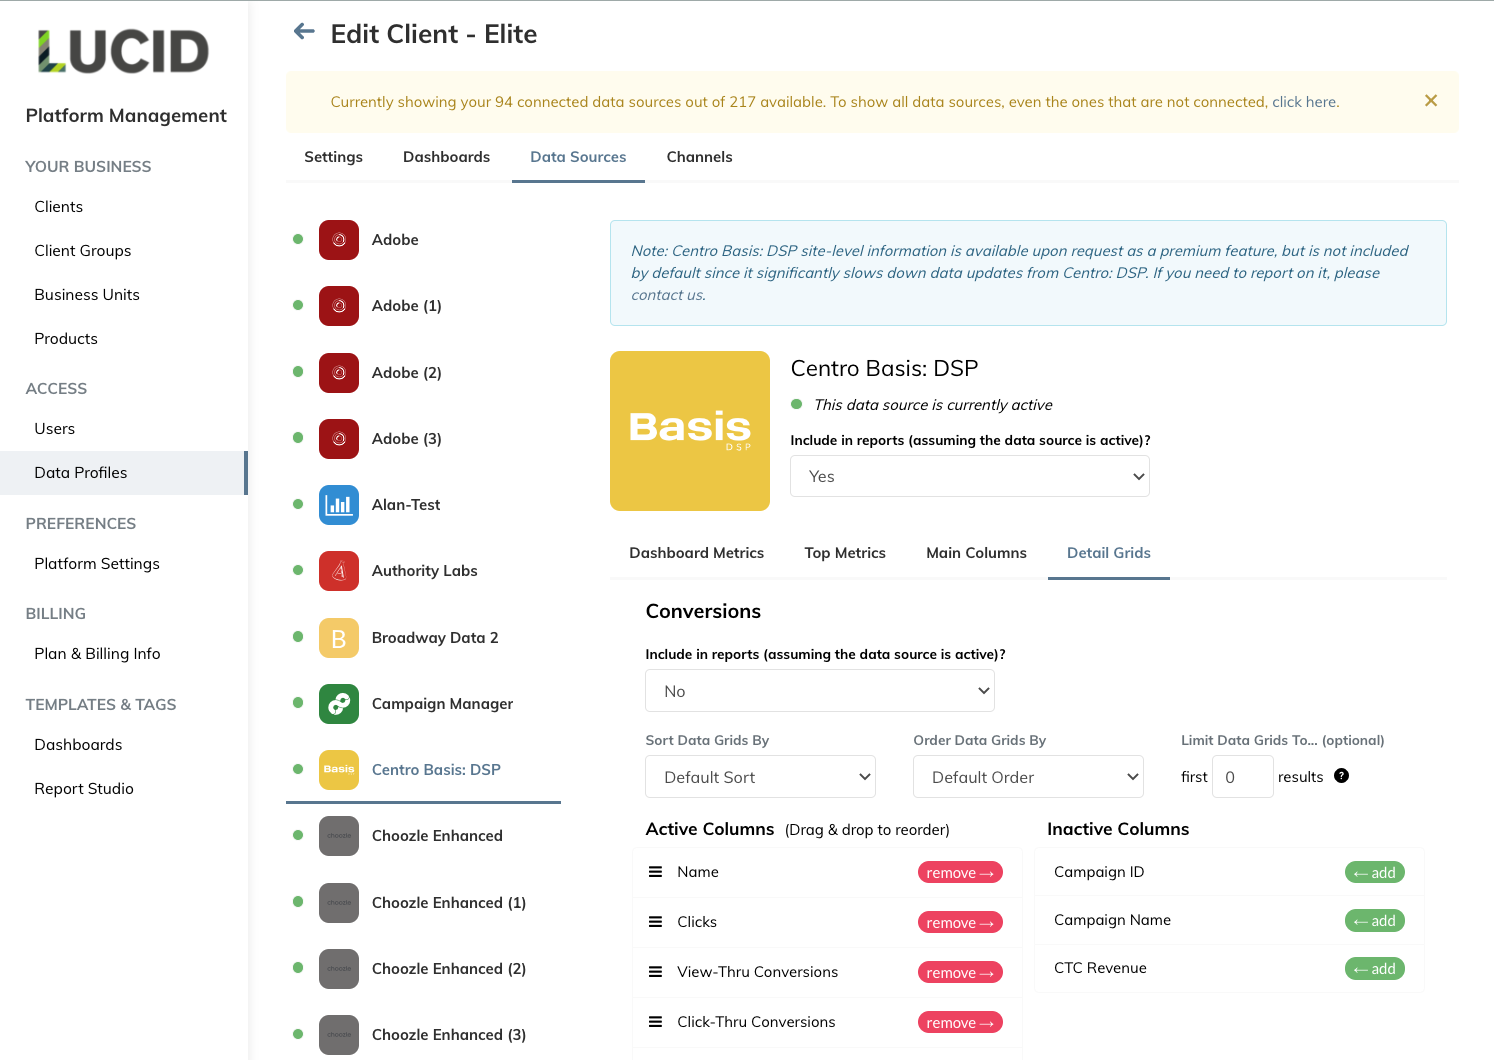The height and width of the screenshot is (1060, 1494).
Task: Select the Adobe (3) icon
Action: tap(339, 439)
